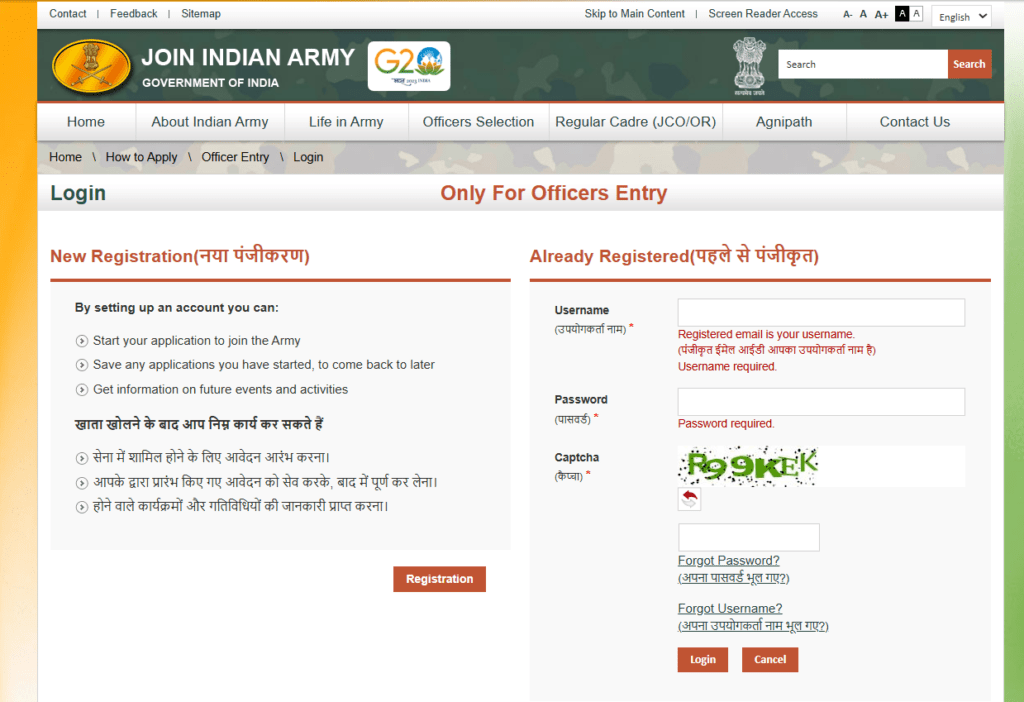Click the Contact link in top bar
This screenshot has height=702, width=1024.
coord(67,14)
